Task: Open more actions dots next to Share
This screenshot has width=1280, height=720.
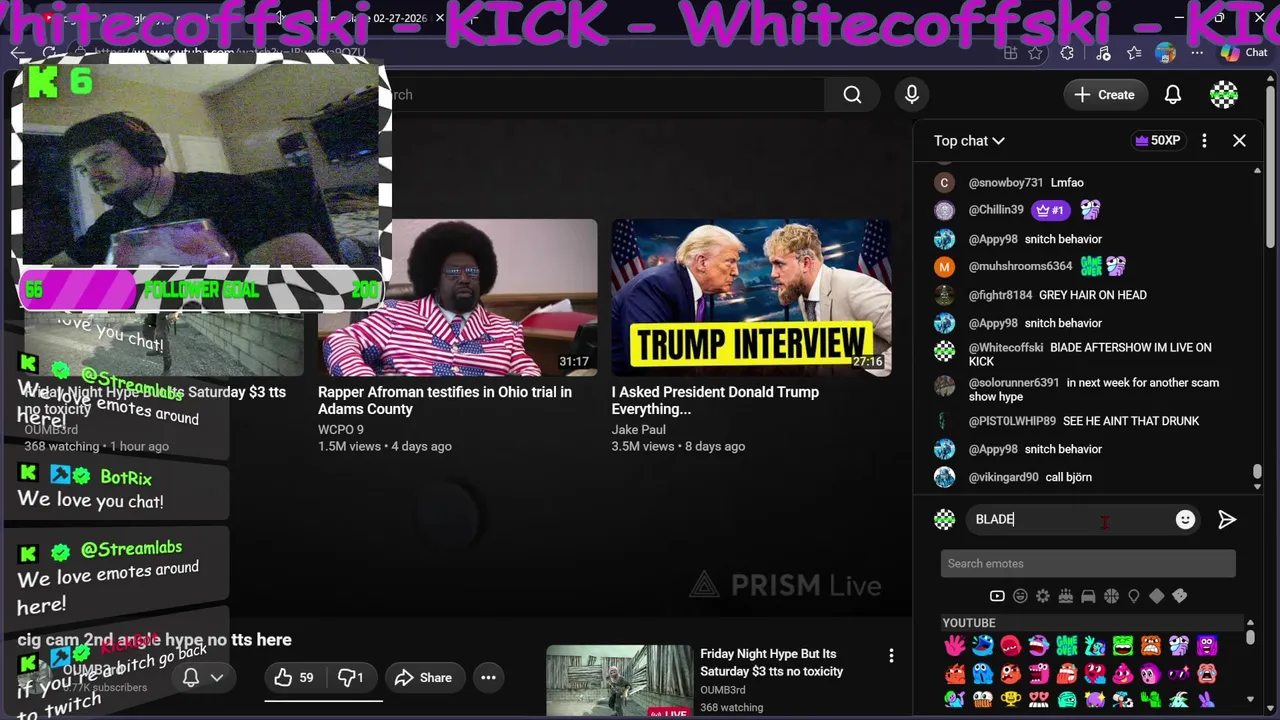Action: pyautogui.click(x=488, y=678)
